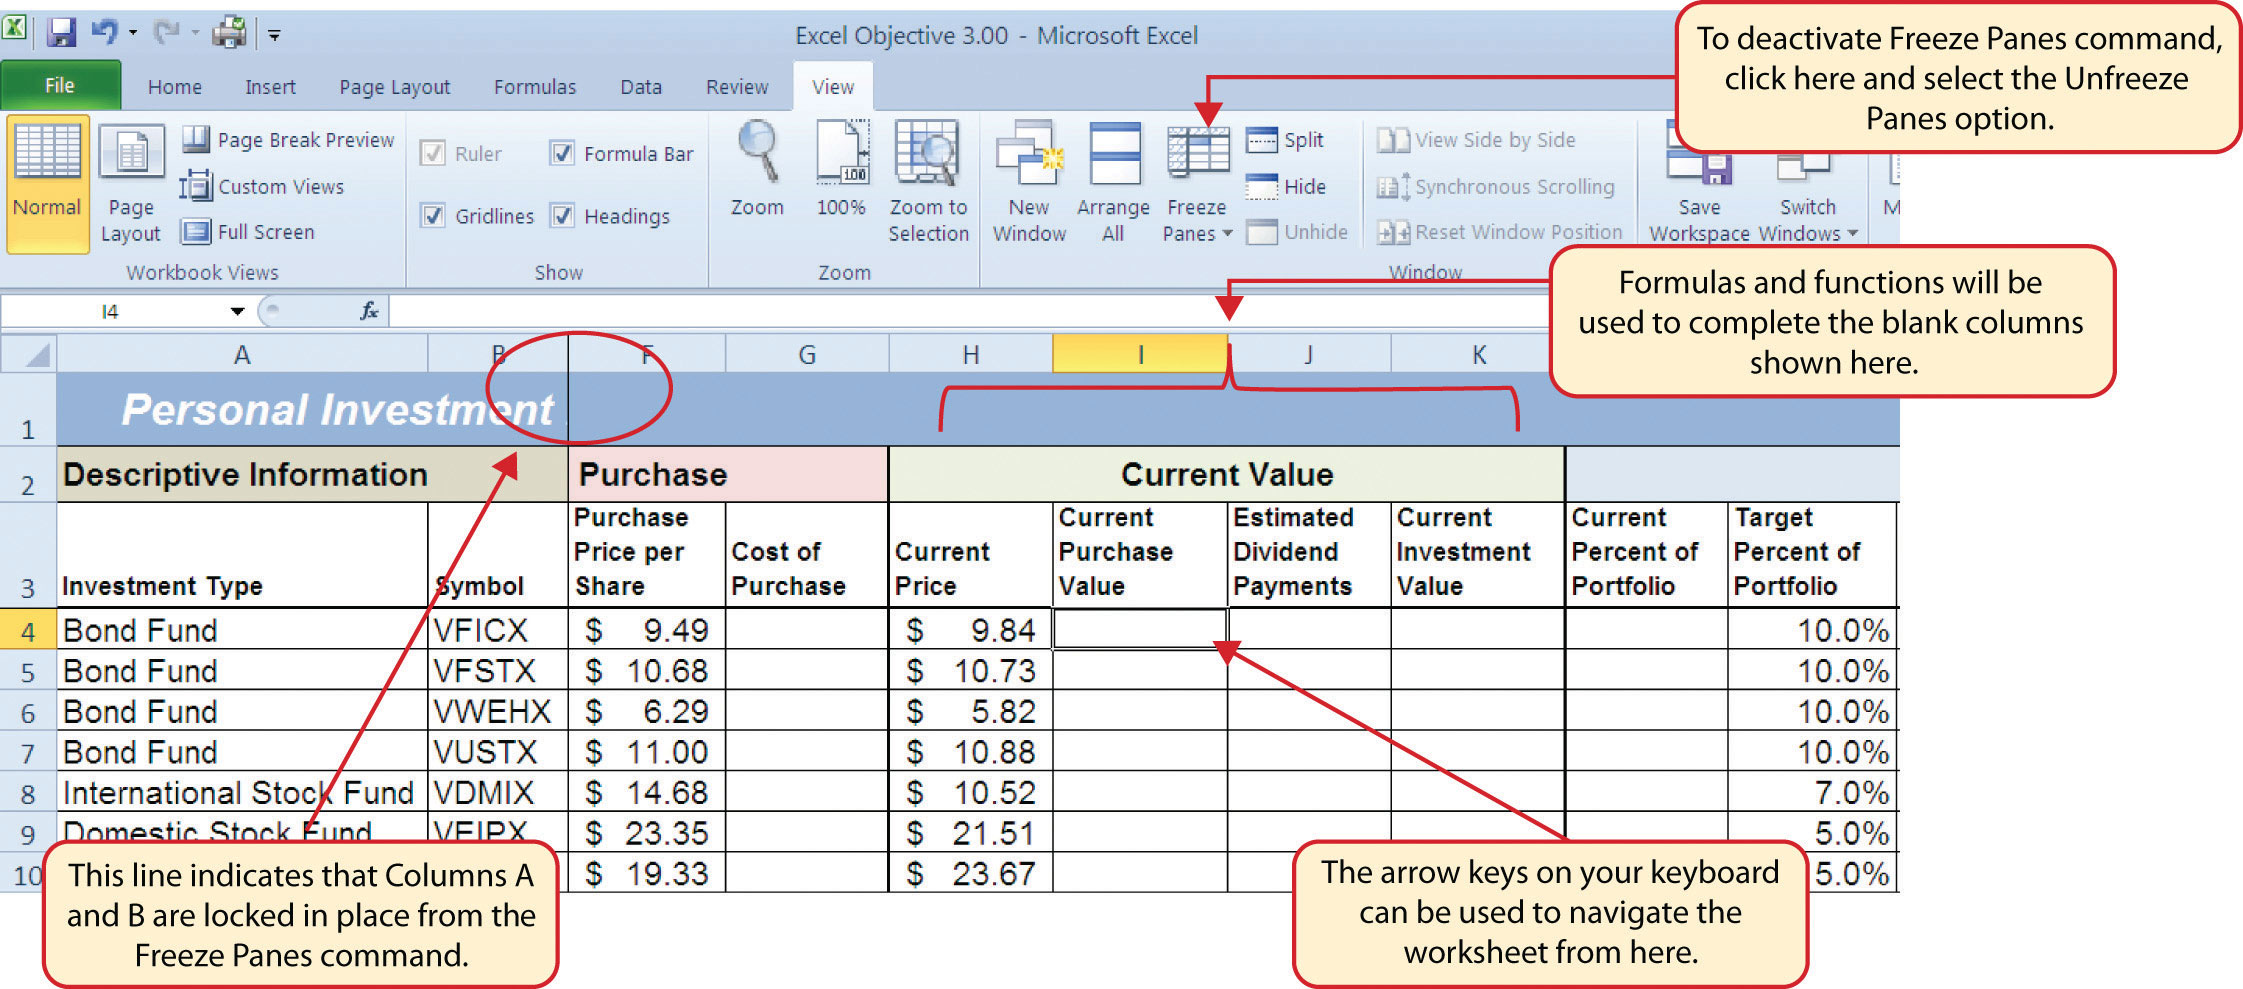Open the File tab
The image size is (2243, 989).
click(60, 86)
